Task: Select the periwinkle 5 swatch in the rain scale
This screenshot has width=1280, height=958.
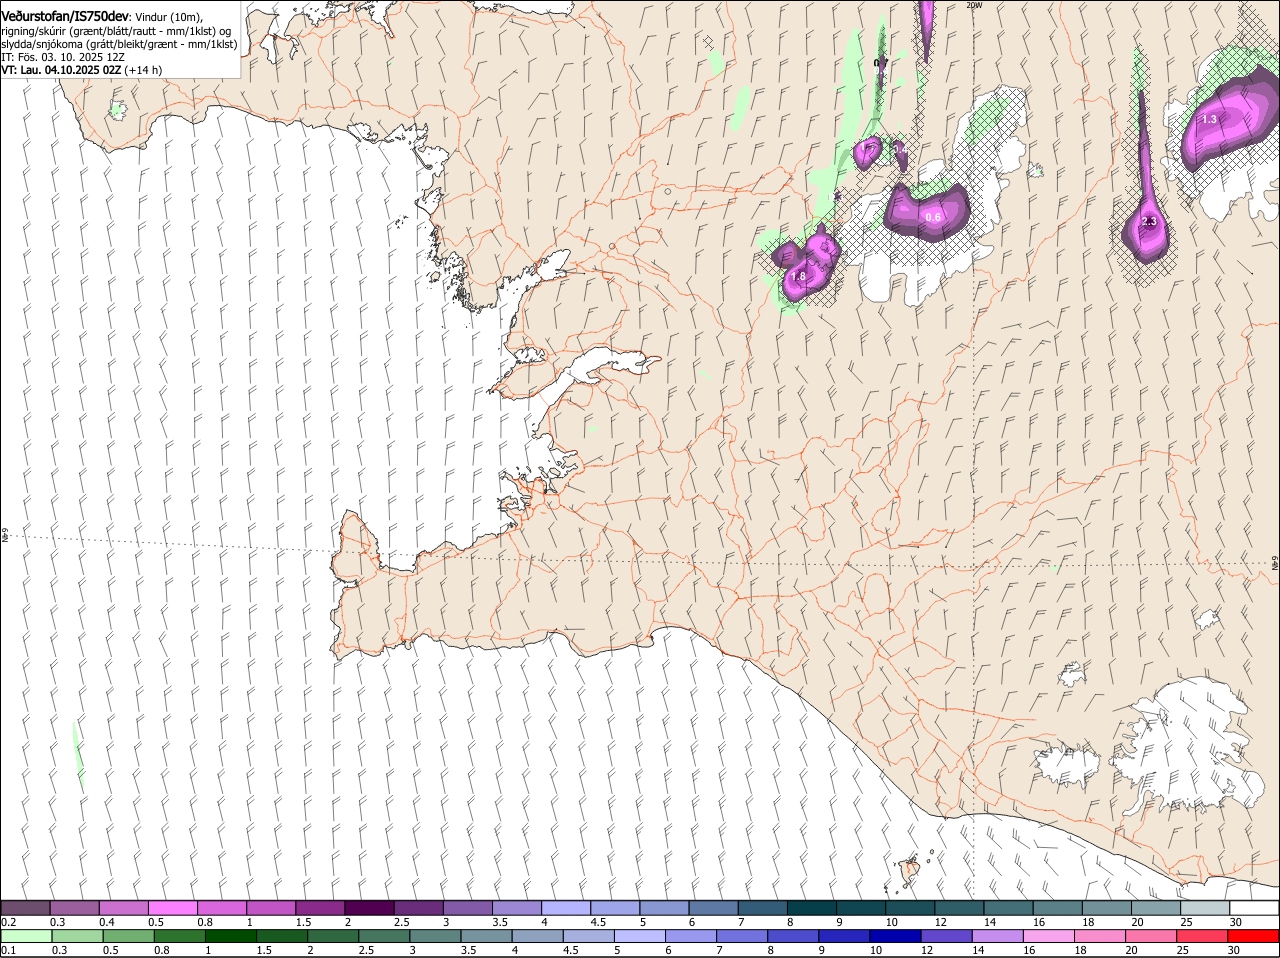Action: click(x=639, y=936)
